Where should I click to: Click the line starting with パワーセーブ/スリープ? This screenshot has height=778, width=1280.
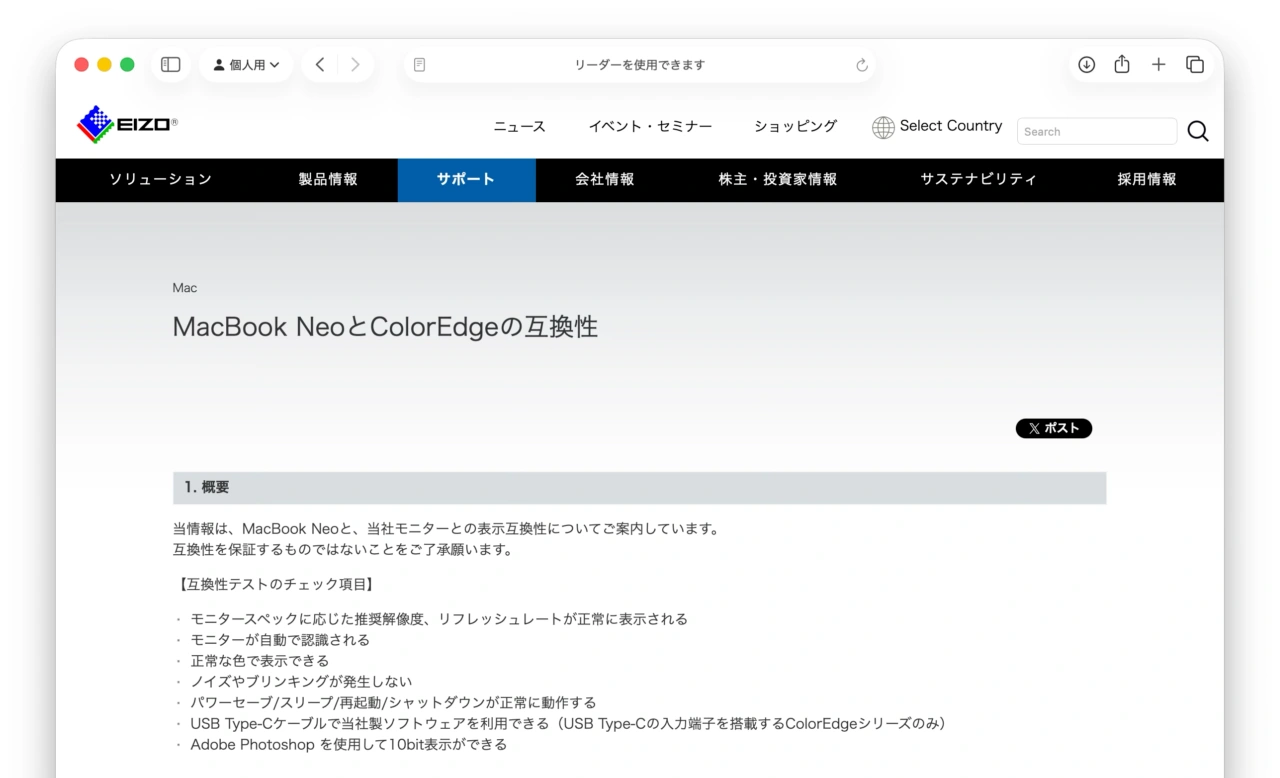tap(393, 703)
